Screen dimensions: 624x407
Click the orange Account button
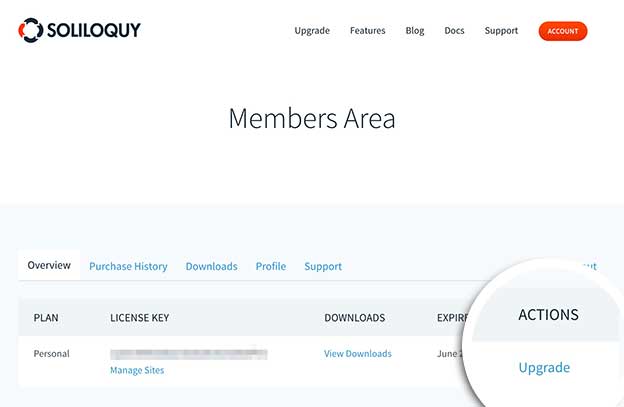[x=563, y=31]
